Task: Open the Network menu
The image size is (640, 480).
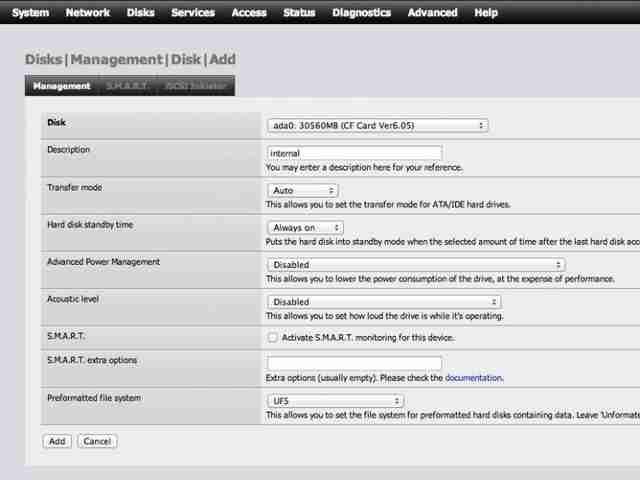Action: pos(88,13)
